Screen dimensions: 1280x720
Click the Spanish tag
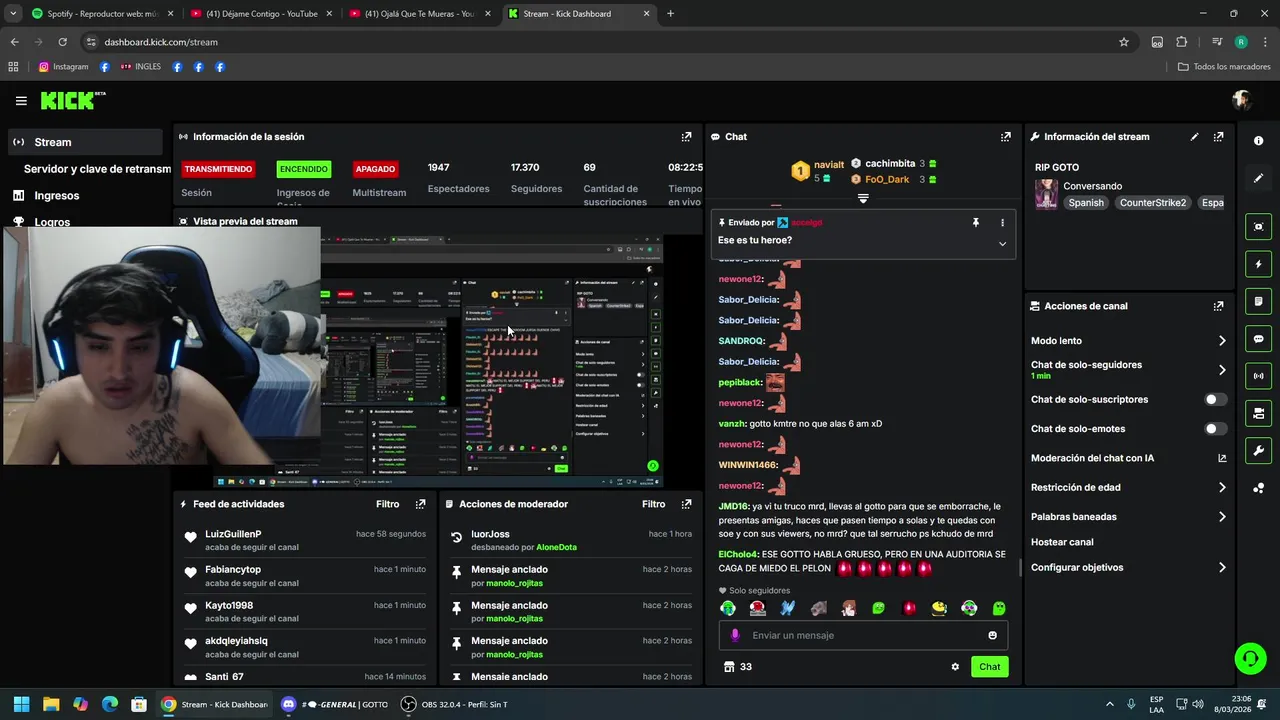(x=1086, y=203)
